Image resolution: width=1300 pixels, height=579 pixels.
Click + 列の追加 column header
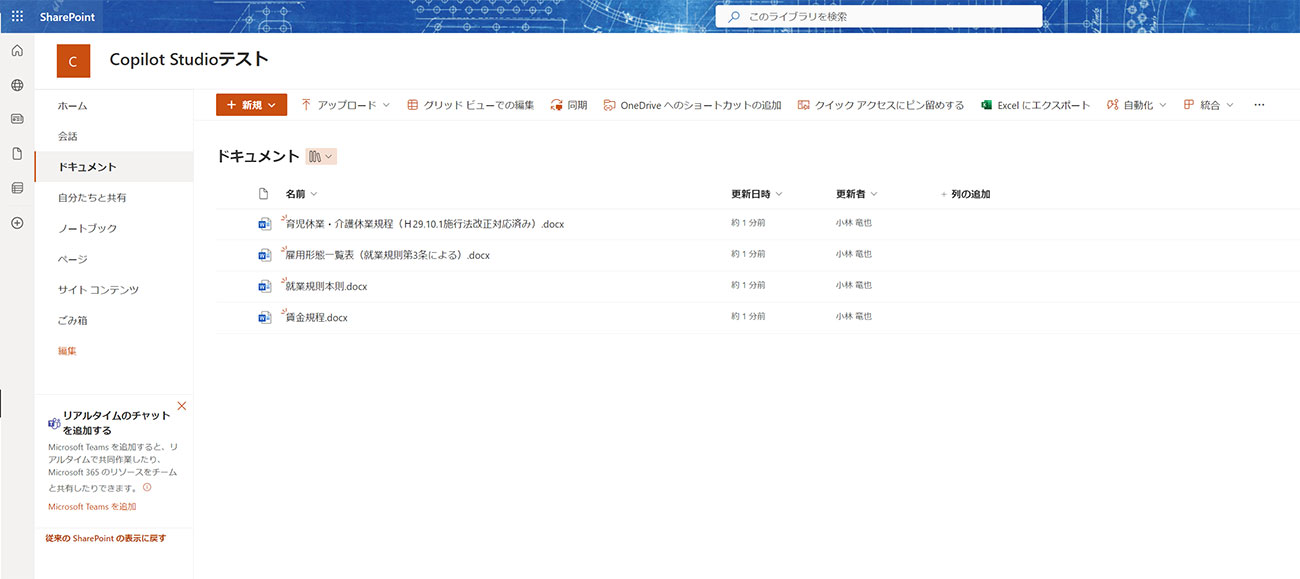[966, 194]
